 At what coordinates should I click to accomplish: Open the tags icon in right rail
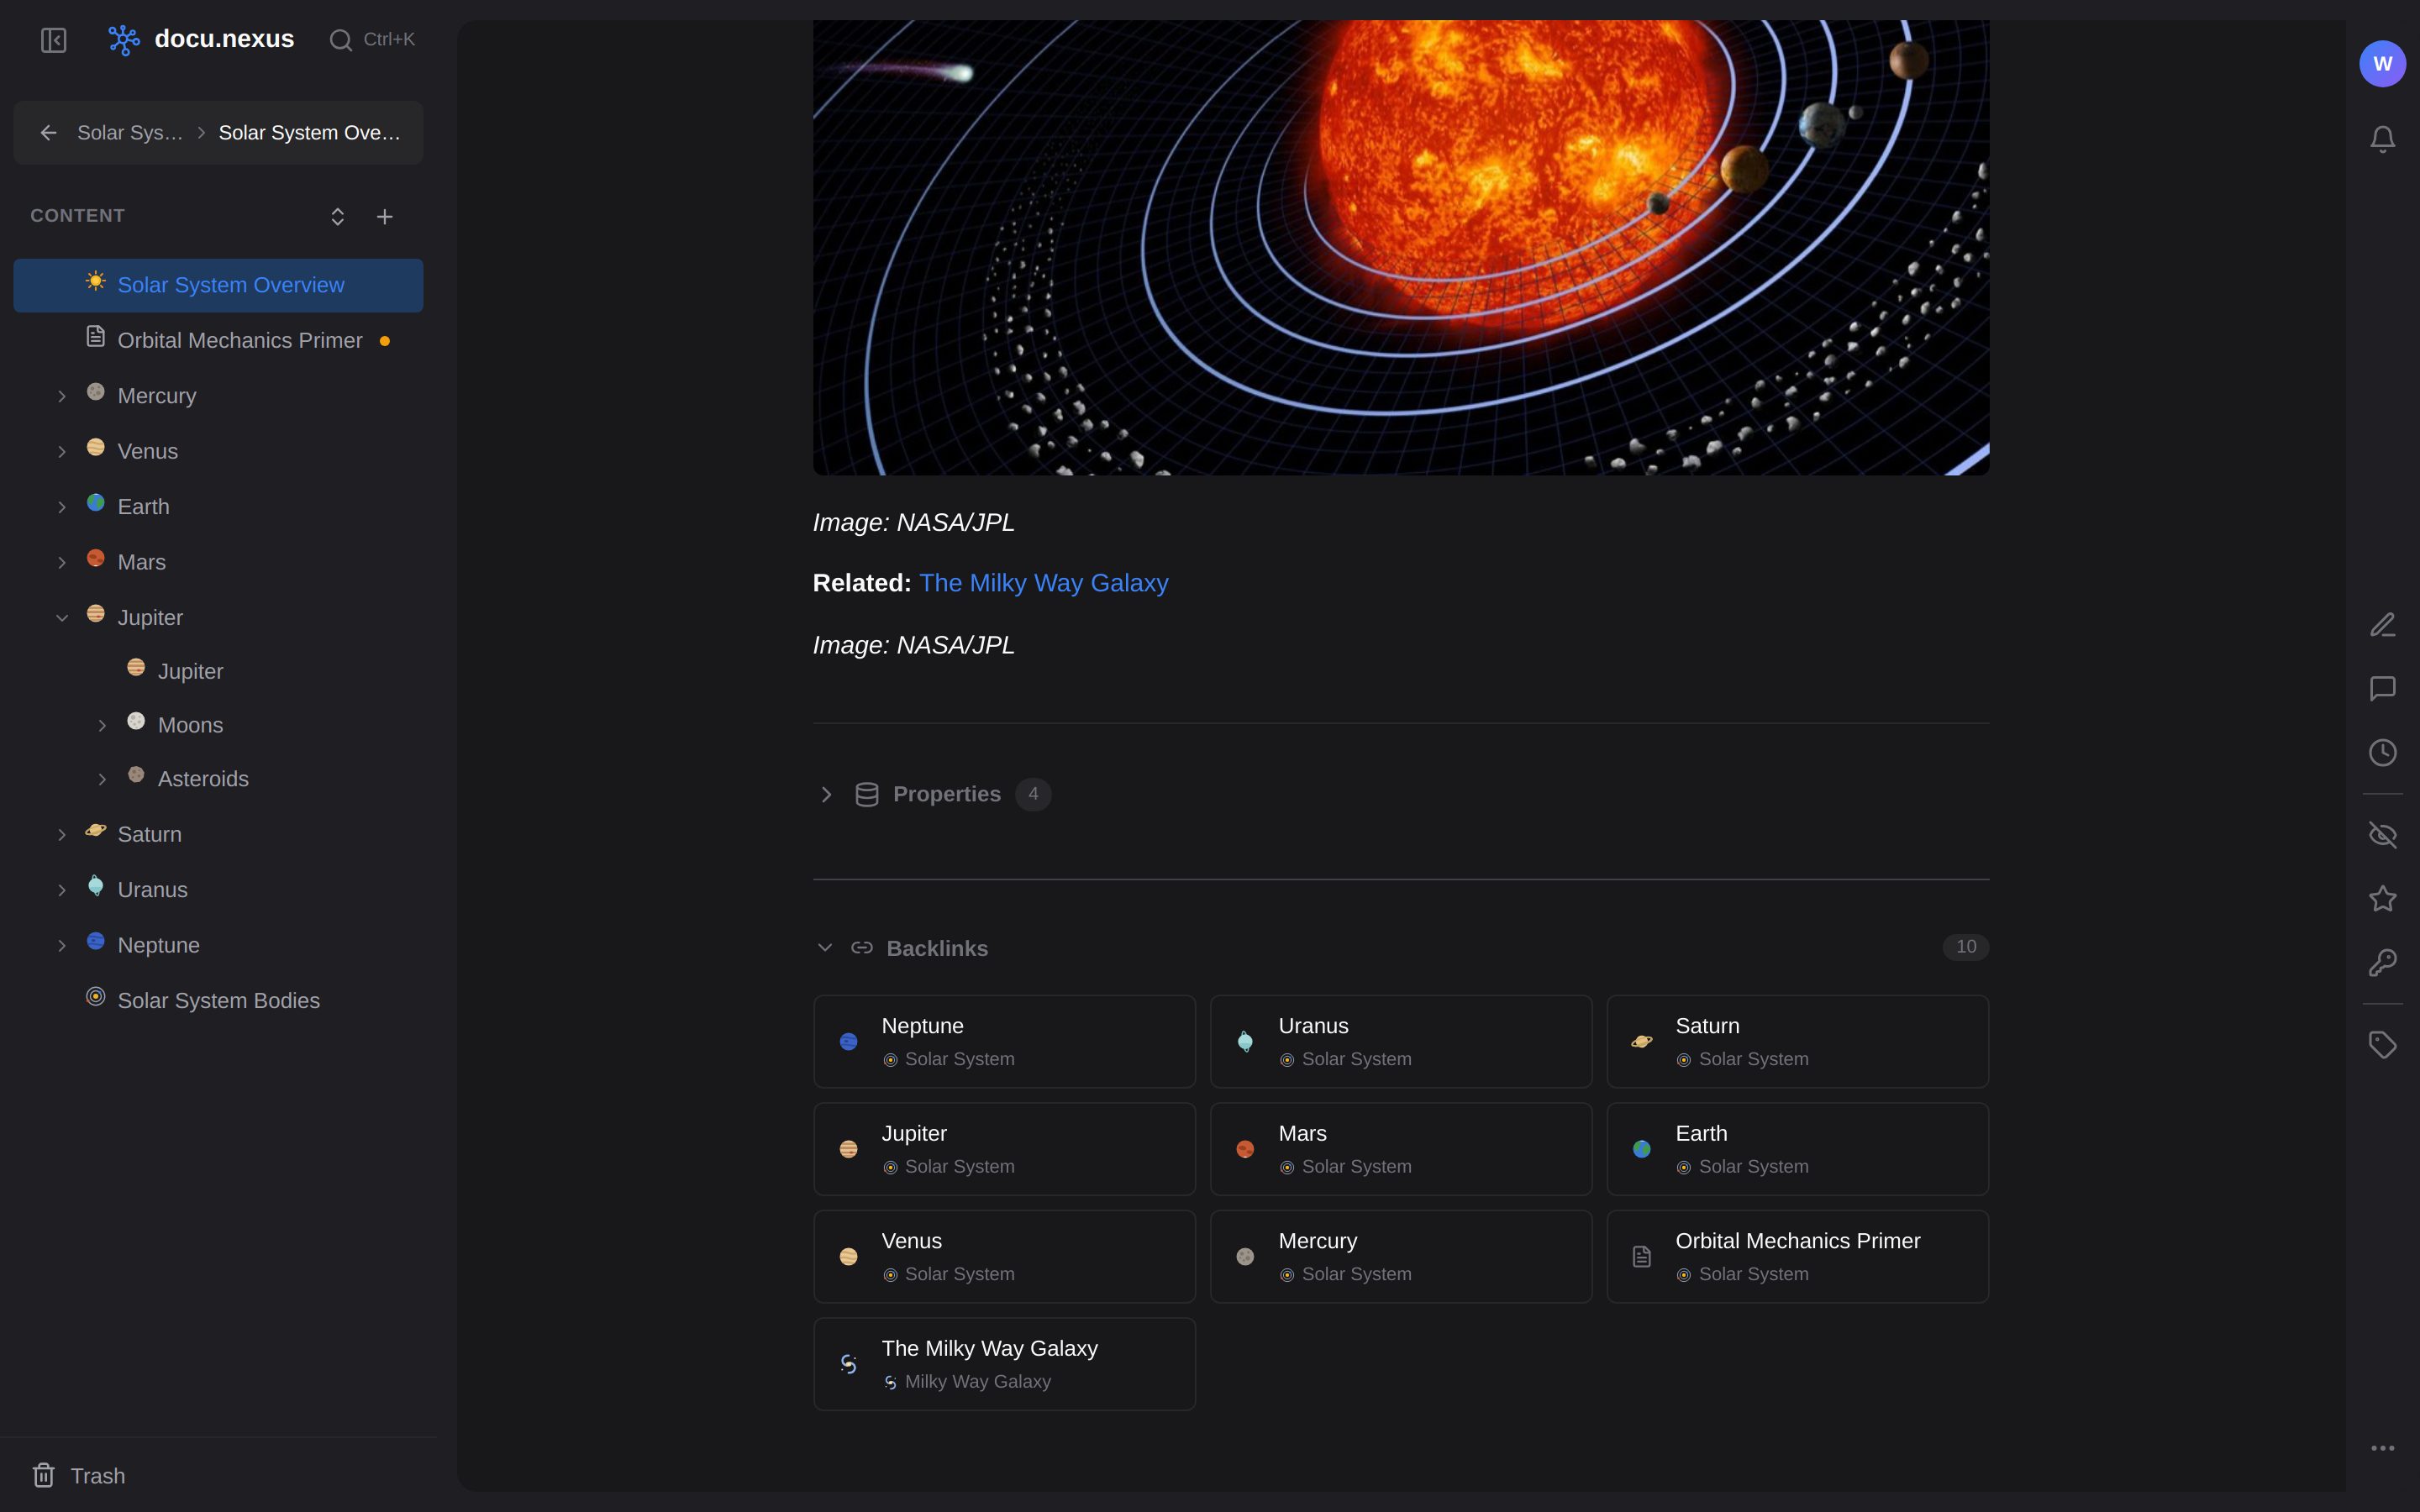tap(2382, 1044)
